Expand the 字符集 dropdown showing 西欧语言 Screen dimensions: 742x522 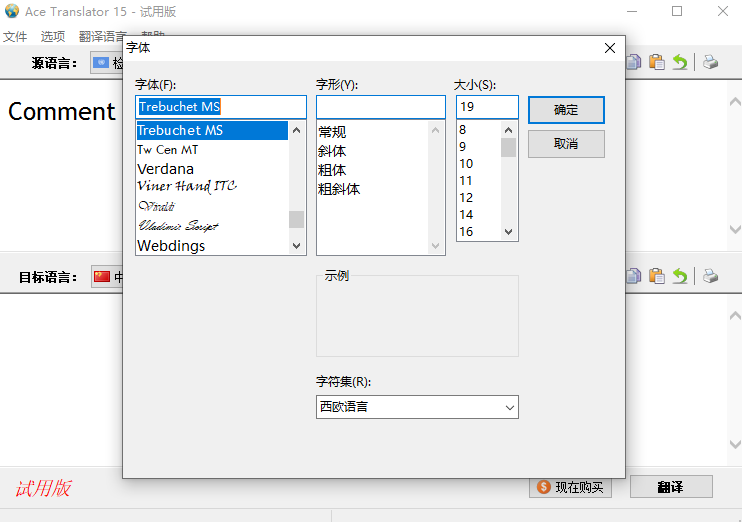coord(417,407)
